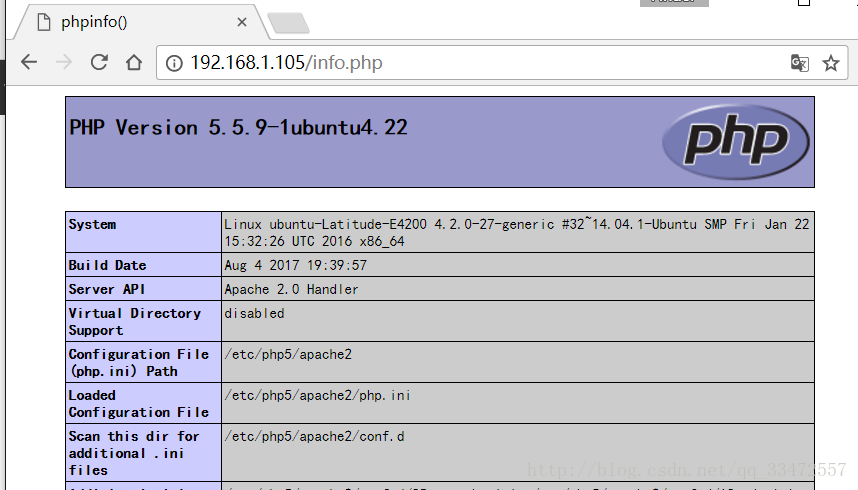View site information icon in address bar
Screen dimensions: 858x490
[174, 64]
